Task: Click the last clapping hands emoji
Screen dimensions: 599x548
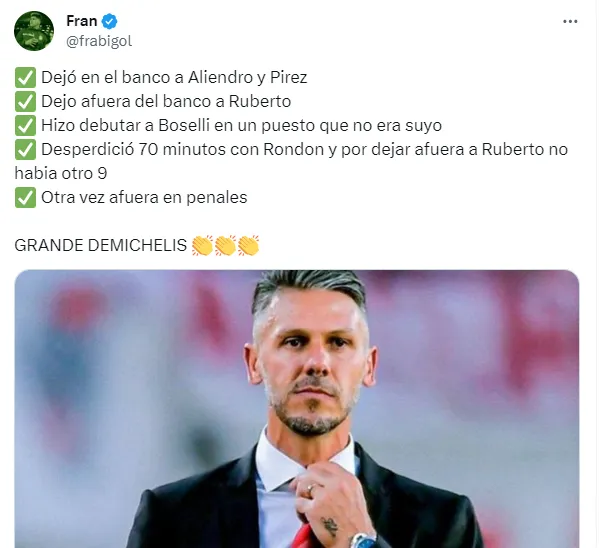Action: (248, 245)
